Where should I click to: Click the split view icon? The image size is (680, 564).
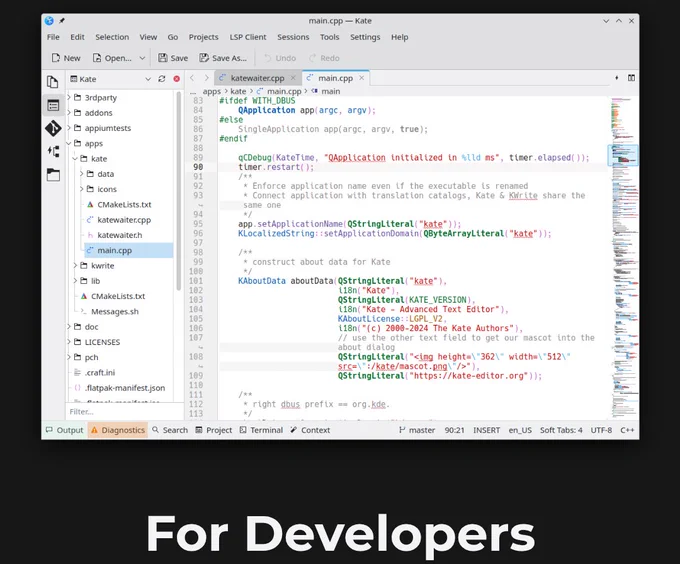(631, 78)
